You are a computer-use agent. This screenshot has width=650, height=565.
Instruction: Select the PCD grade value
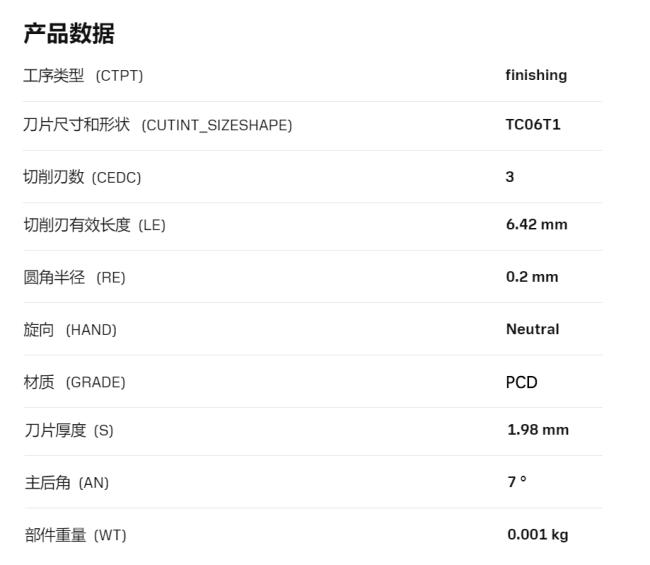(x=521, y=382)
